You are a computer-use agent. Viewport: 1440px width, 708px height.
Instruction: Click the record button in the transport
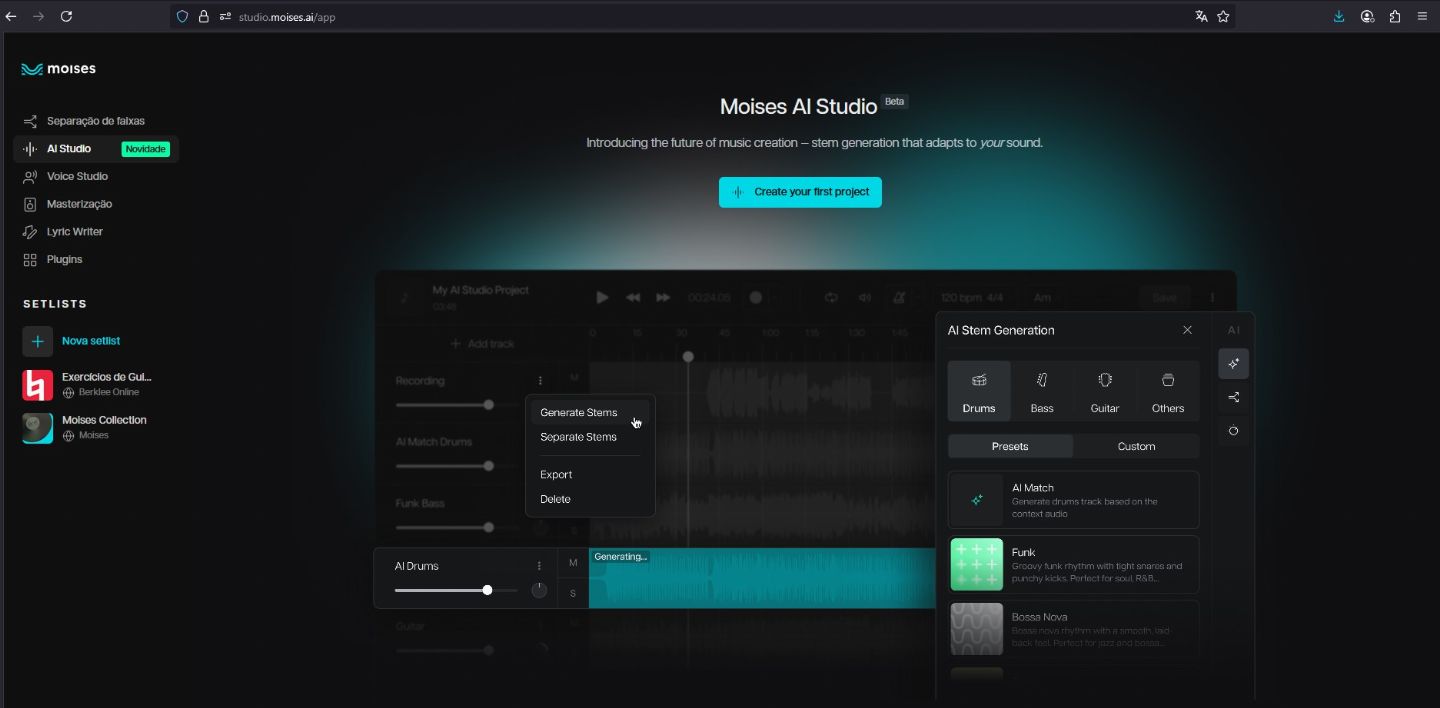tap(756, 297)
